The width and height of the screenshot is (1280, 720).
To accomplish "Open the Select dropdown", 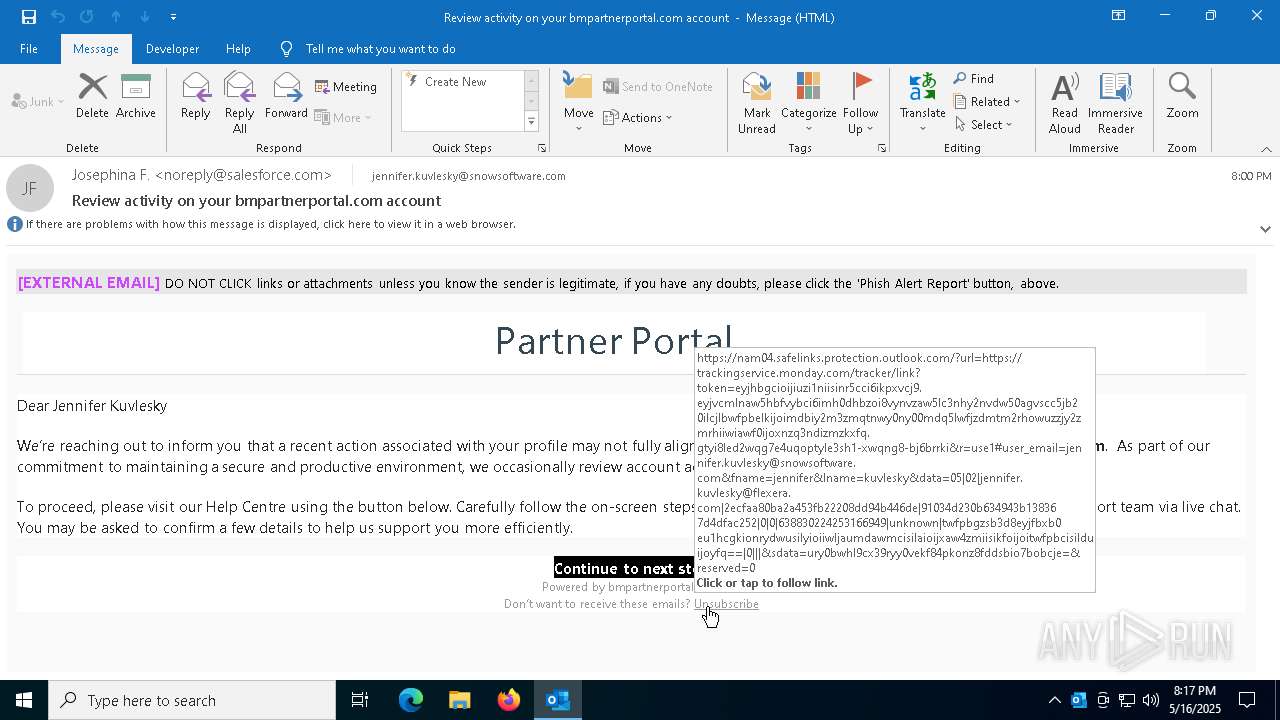I will point(984,125).
